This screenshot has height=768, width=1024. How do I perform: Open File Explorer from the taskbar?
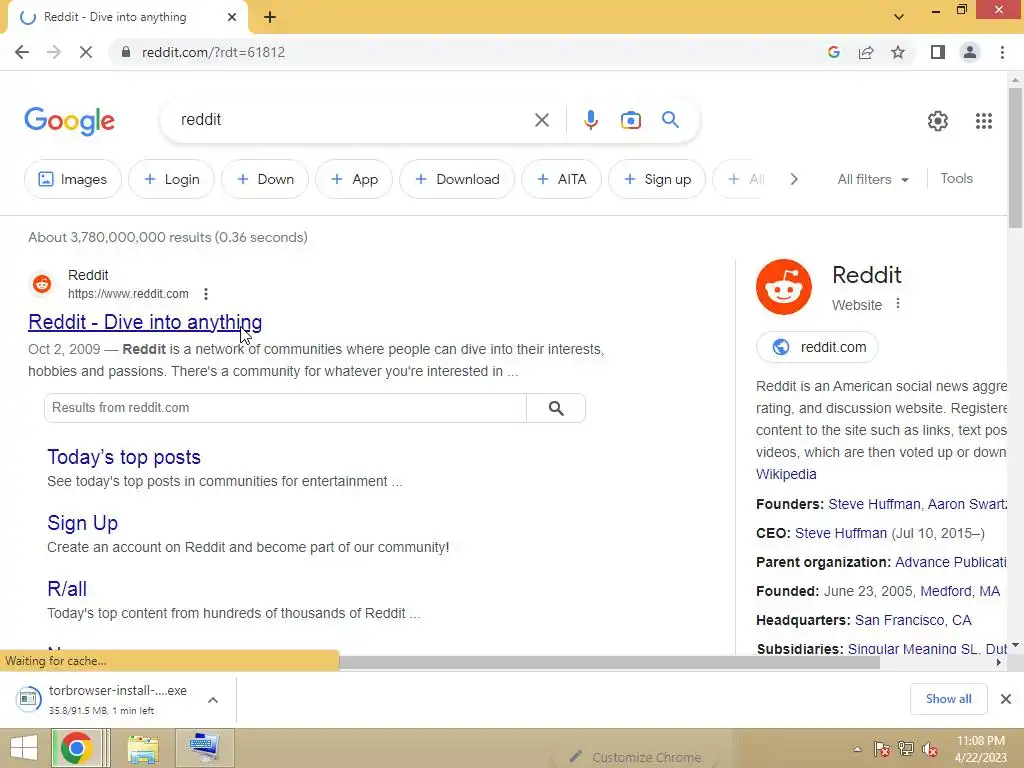click(x=142, y=748)
